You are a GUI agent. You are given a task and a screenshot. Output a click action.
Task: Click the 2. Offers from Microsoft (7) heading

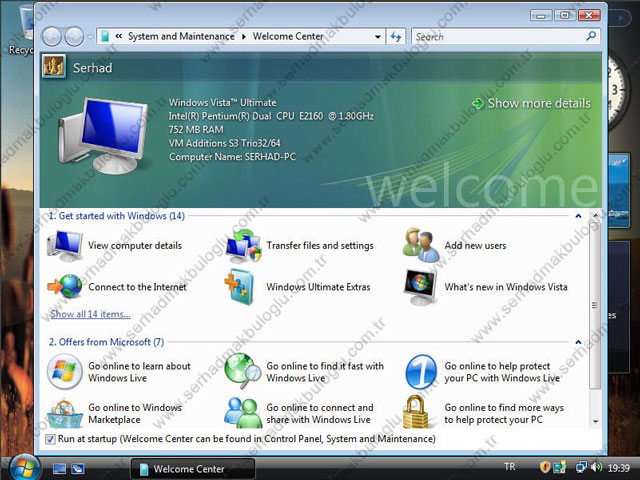pyautogui.click(x=107, y=342)
